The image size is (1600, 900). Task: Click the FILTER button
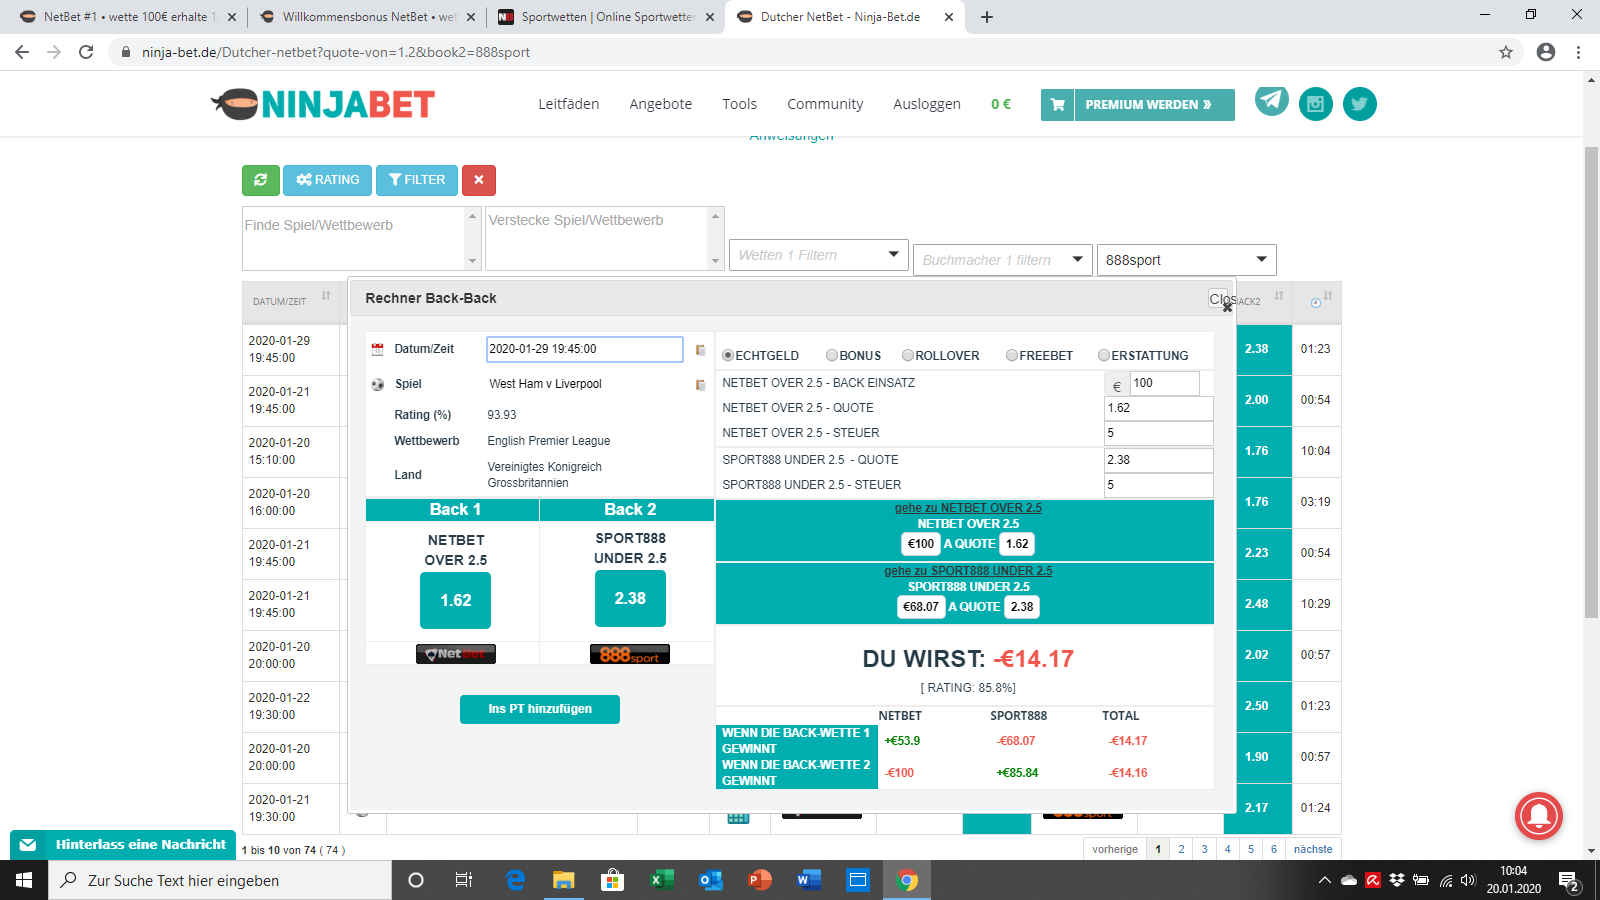[x=417, y=180]
